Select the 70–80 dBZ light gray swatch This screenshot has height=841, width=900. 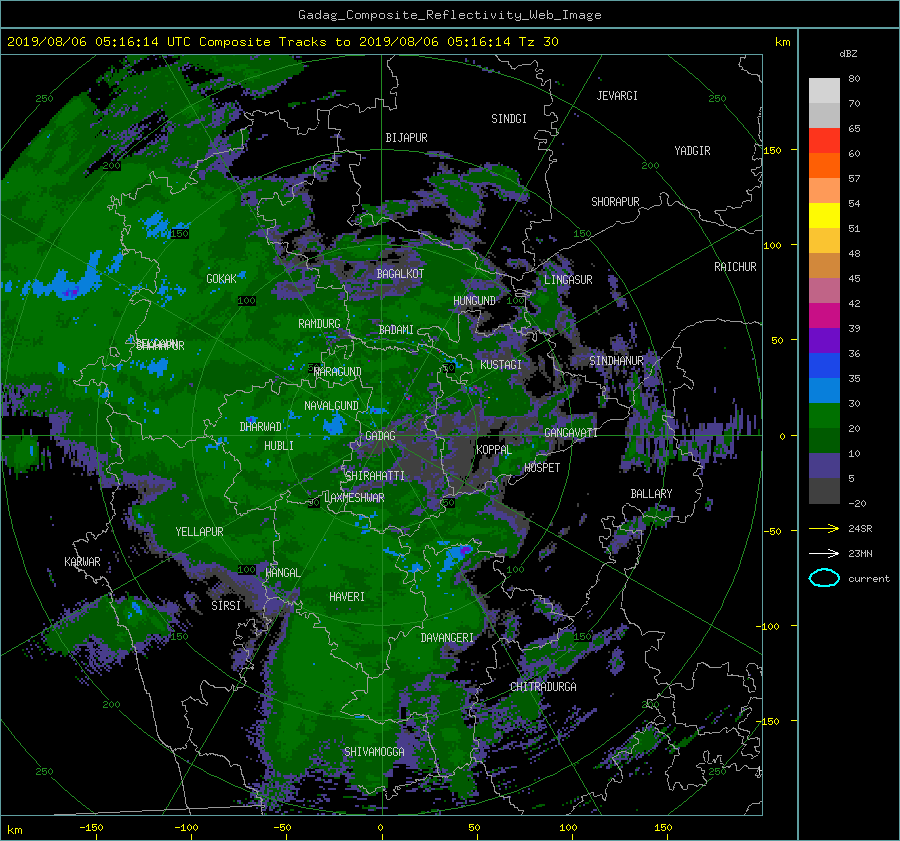824,90
